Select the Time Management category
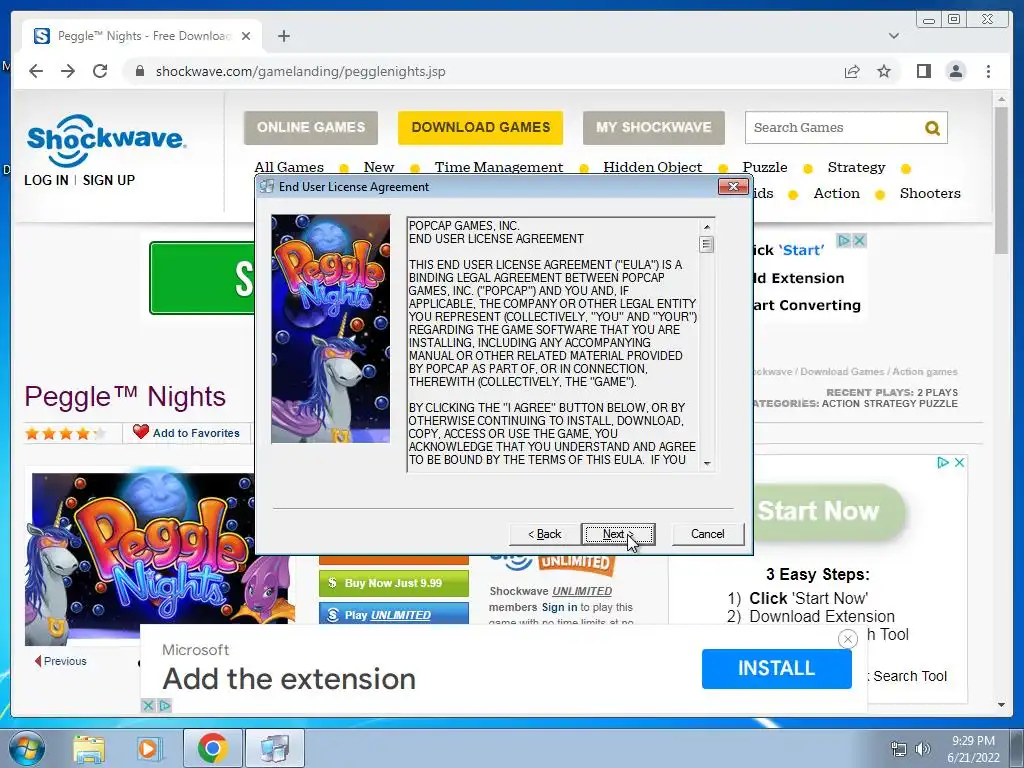Viewport: 1024px width, 768px height. [x=499, y=167]
